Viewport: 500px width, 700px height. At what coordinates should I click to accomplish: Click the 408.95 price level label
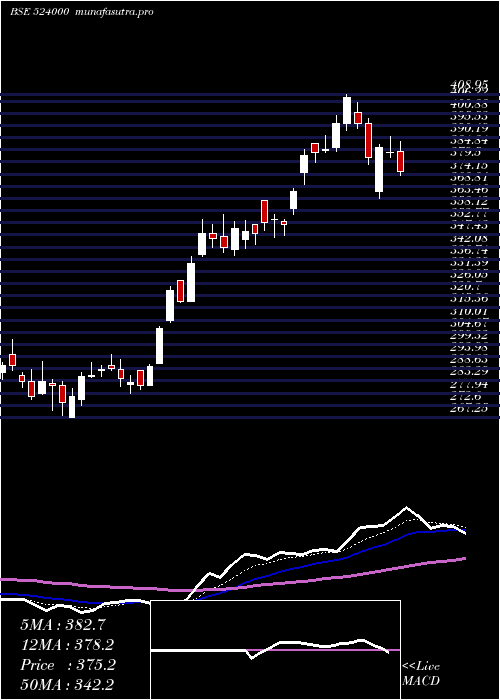(469, 84)
